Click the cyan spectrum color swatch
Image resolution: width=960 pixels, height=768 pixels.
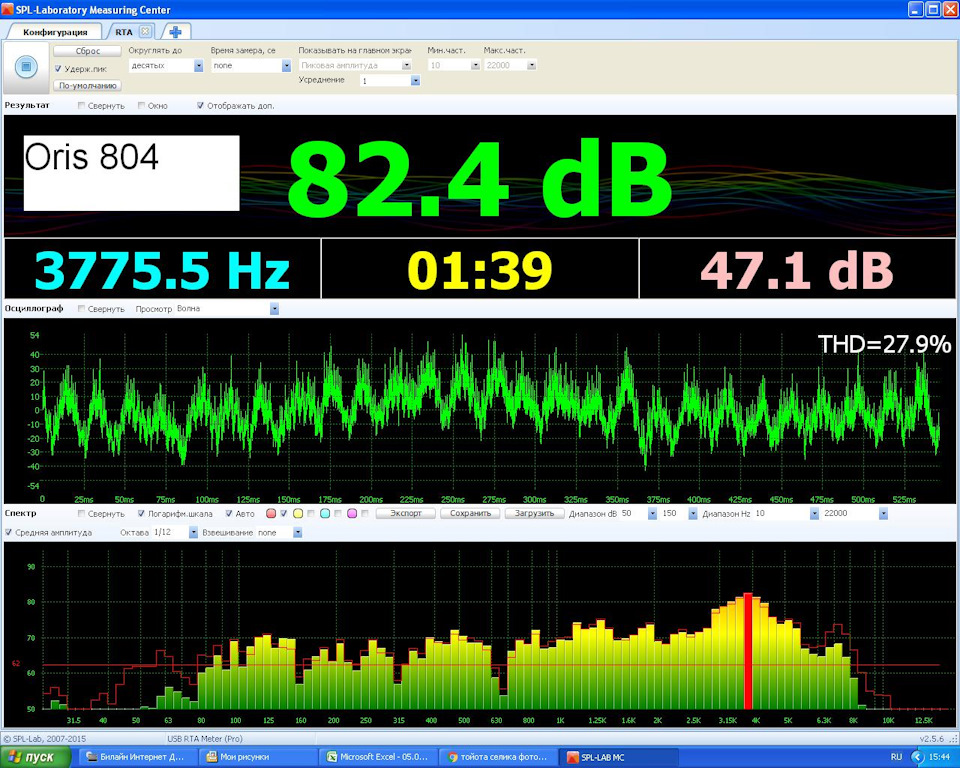325,513
